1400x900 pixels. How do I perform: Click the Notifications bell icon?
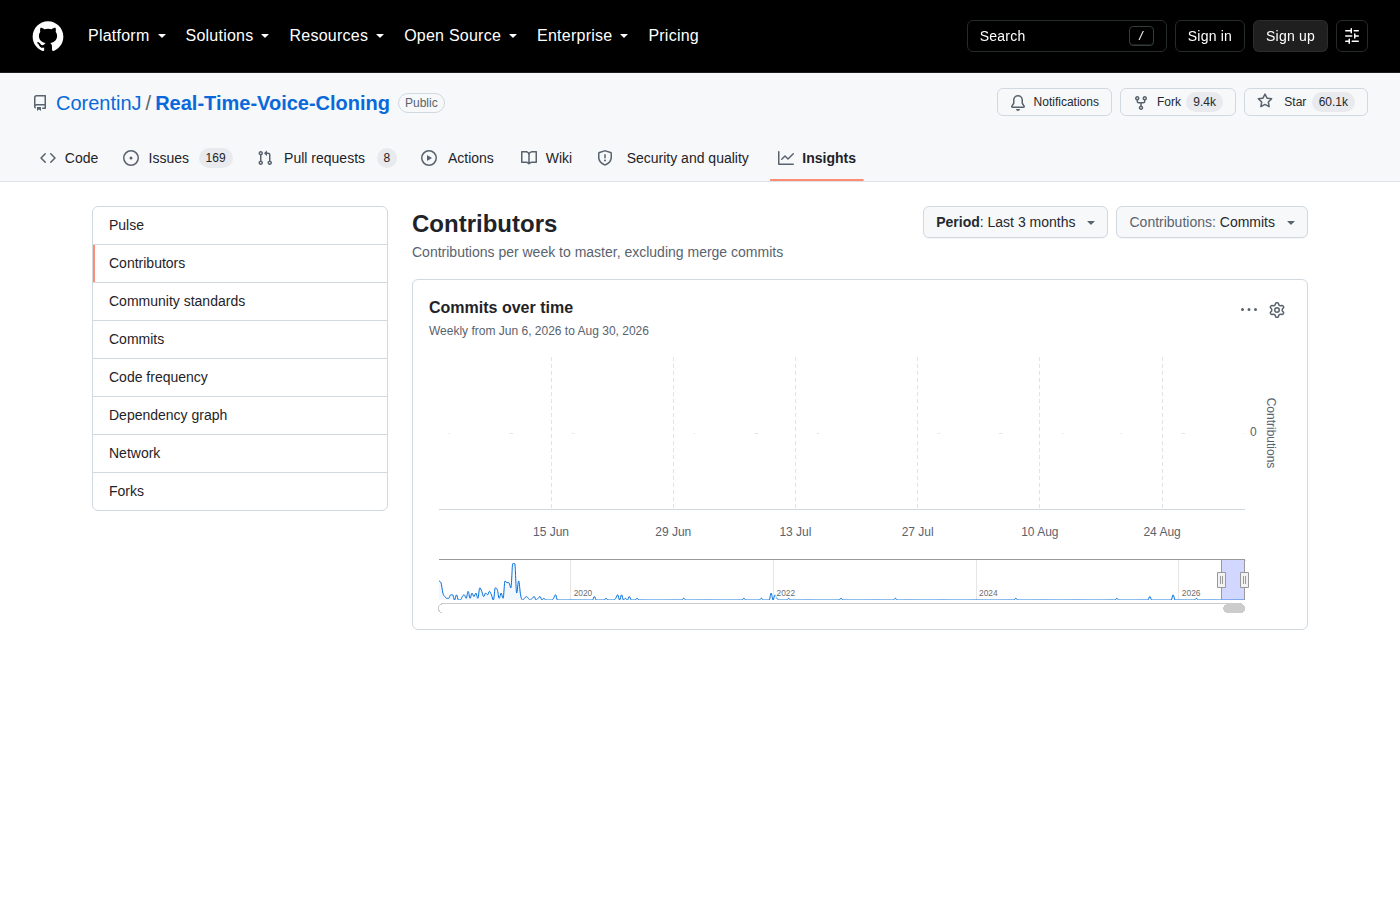pyautogui.click(x=1018, y=102)
